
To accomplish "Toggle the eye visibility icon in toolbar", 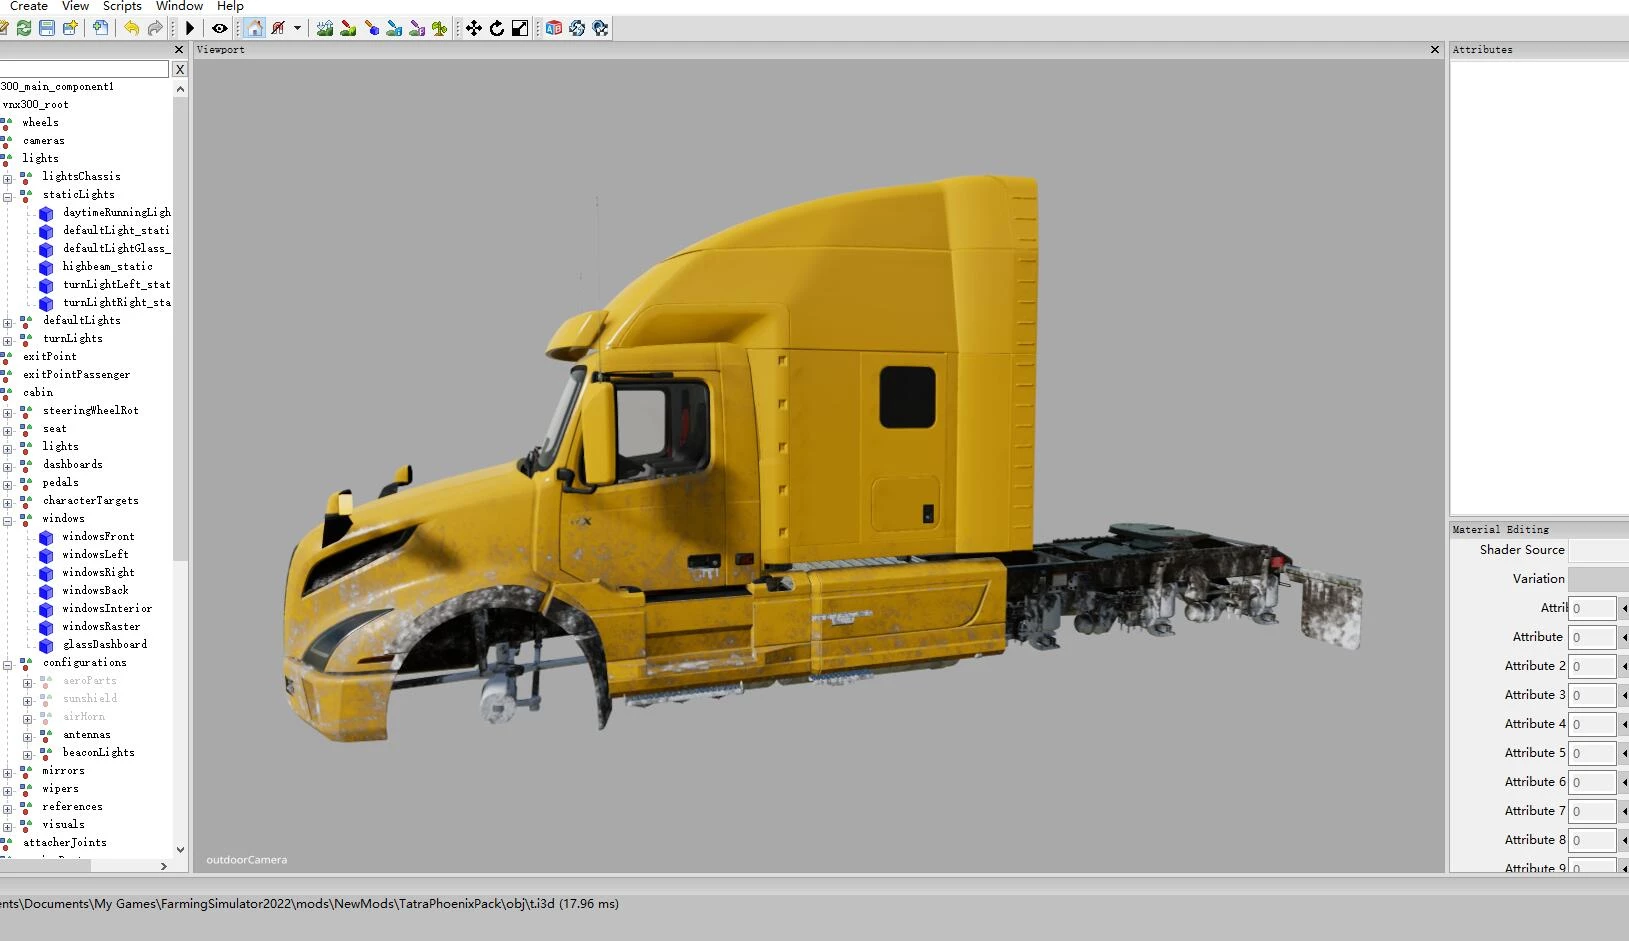I will point(219,28).
